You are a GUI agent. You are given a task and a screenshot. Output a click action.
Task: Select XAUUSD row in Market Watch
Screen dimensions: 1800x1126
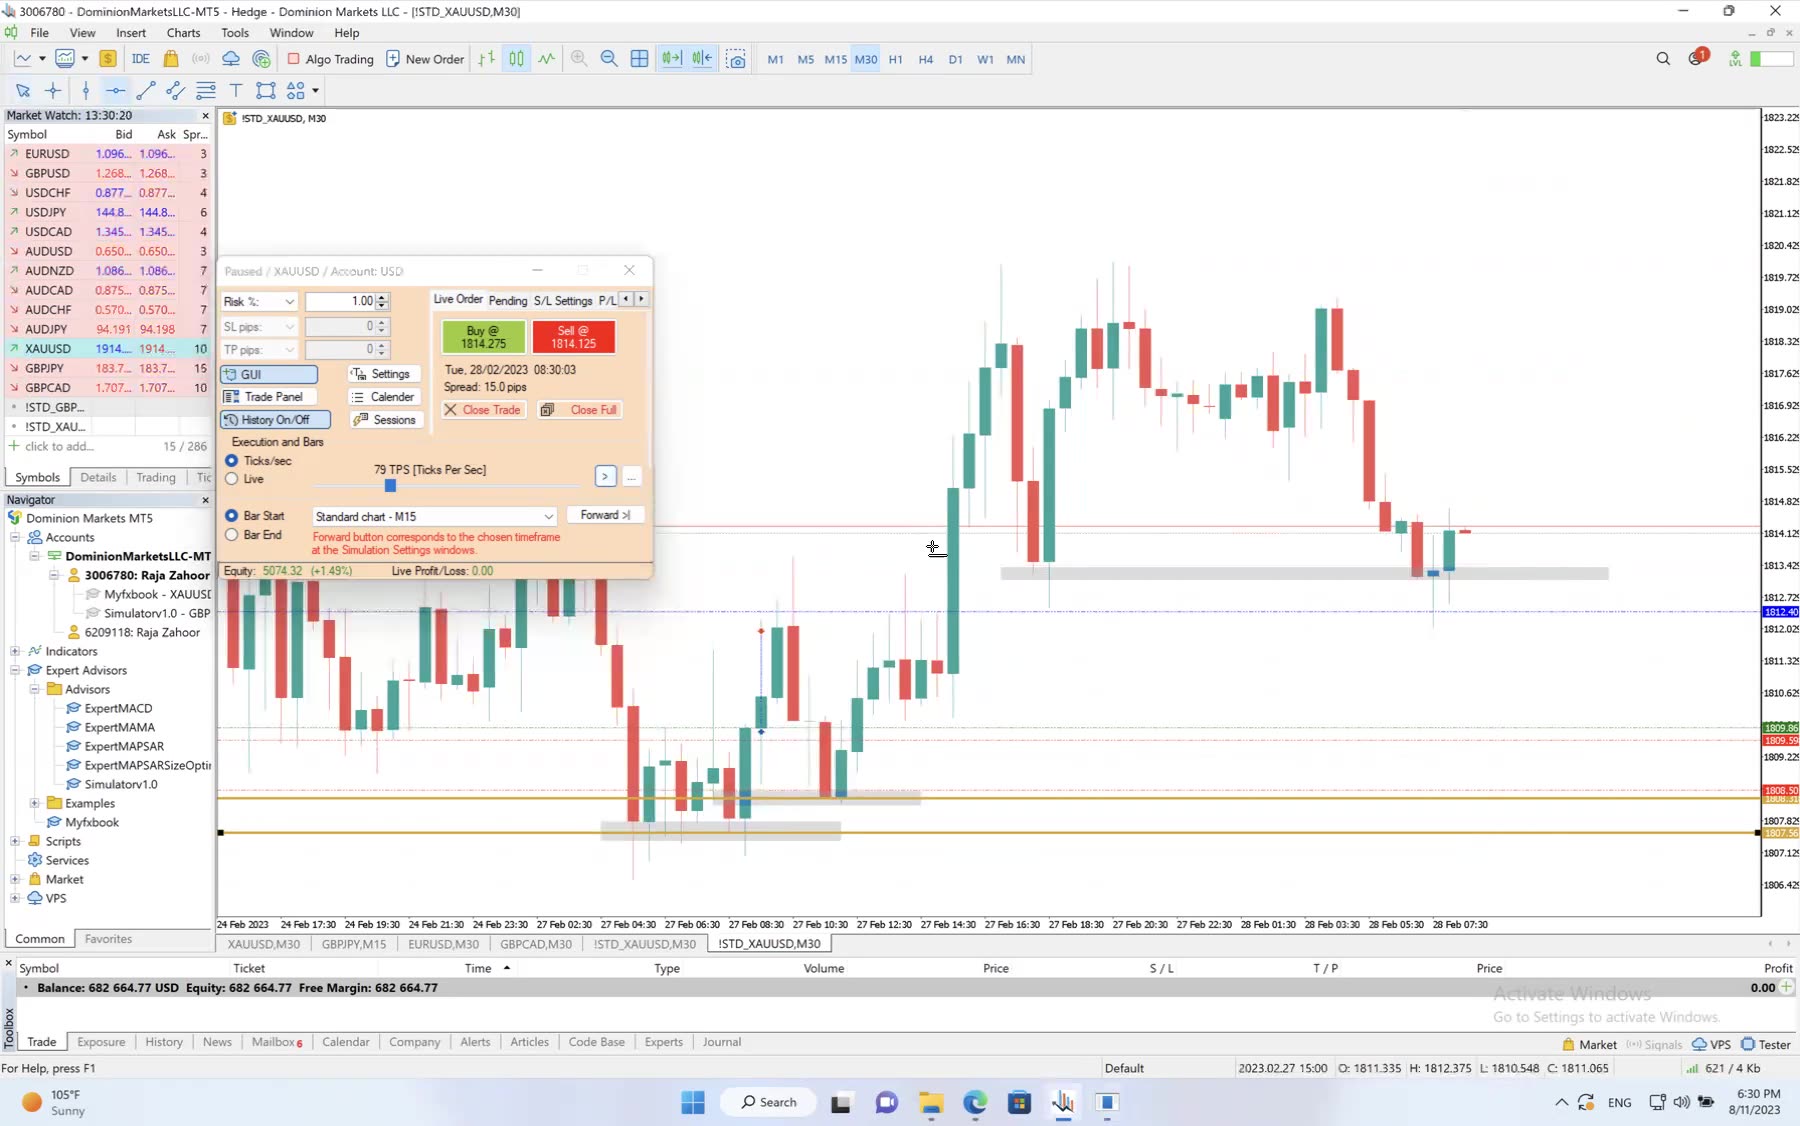[x=106, y=348]
